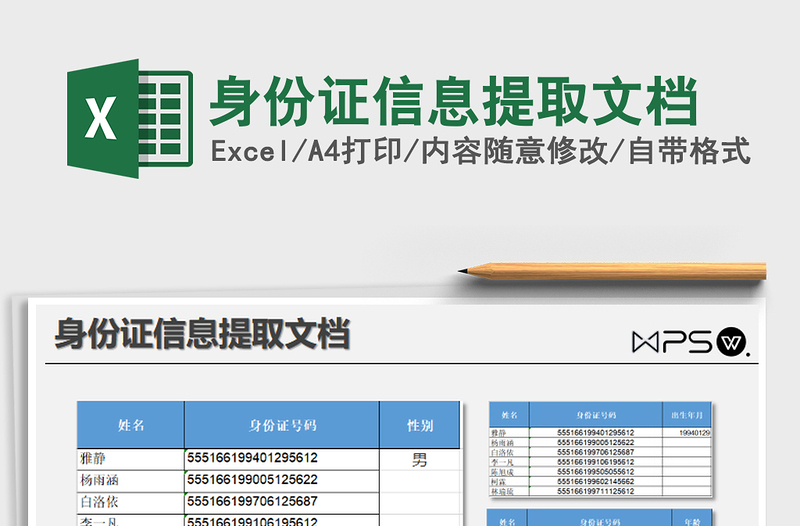Click the large green 身份证信息提取文档 title

coord(454,101)
